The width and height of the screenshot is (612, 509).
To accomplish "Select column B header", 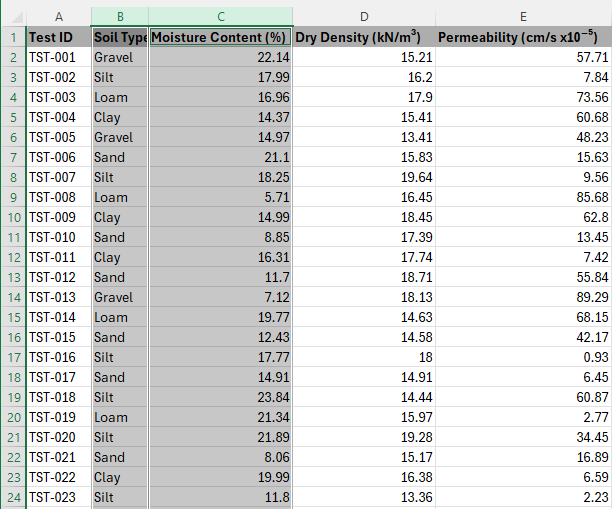I will (120, 17).
